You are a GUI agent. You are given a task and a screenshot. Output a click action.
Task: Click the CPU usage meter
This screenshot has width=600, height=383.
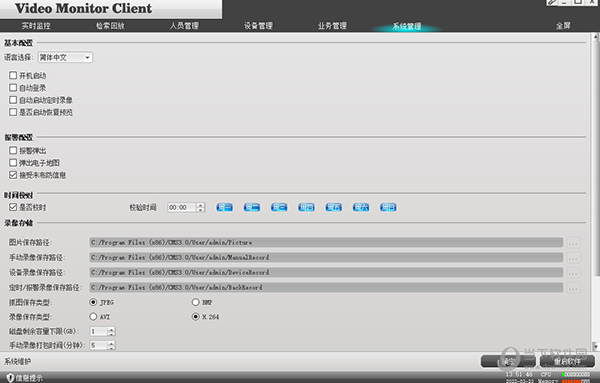pos(576,374)
